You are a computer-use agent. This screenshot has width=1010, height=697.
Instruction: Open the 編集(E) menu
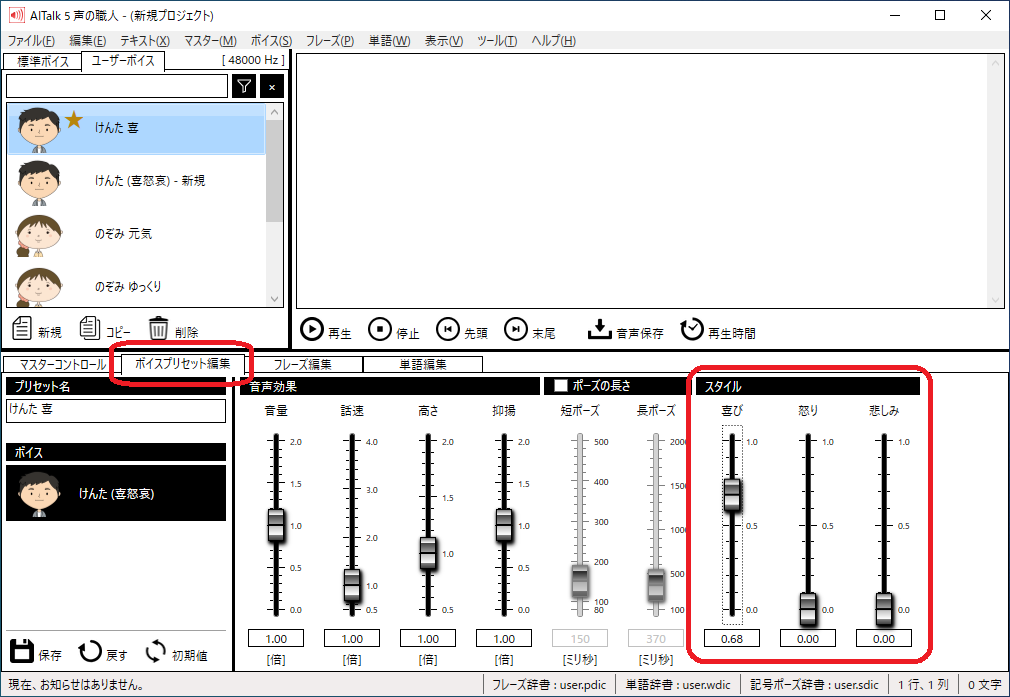pos(88,41)
